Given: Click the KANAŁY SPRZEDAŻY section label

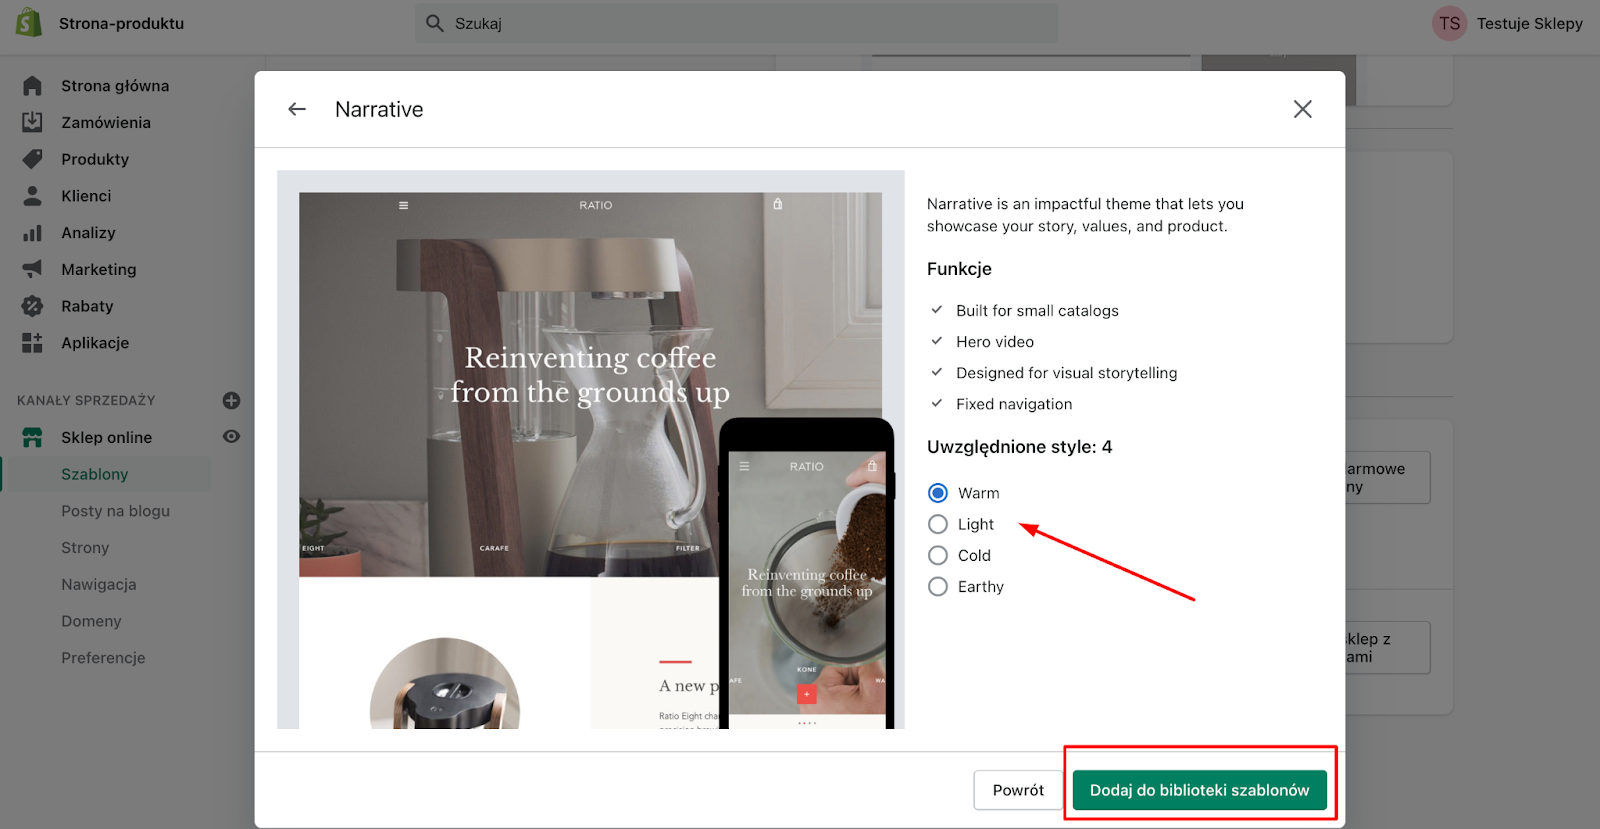Looking at the screenshot, I should click(x=86, y=400).
